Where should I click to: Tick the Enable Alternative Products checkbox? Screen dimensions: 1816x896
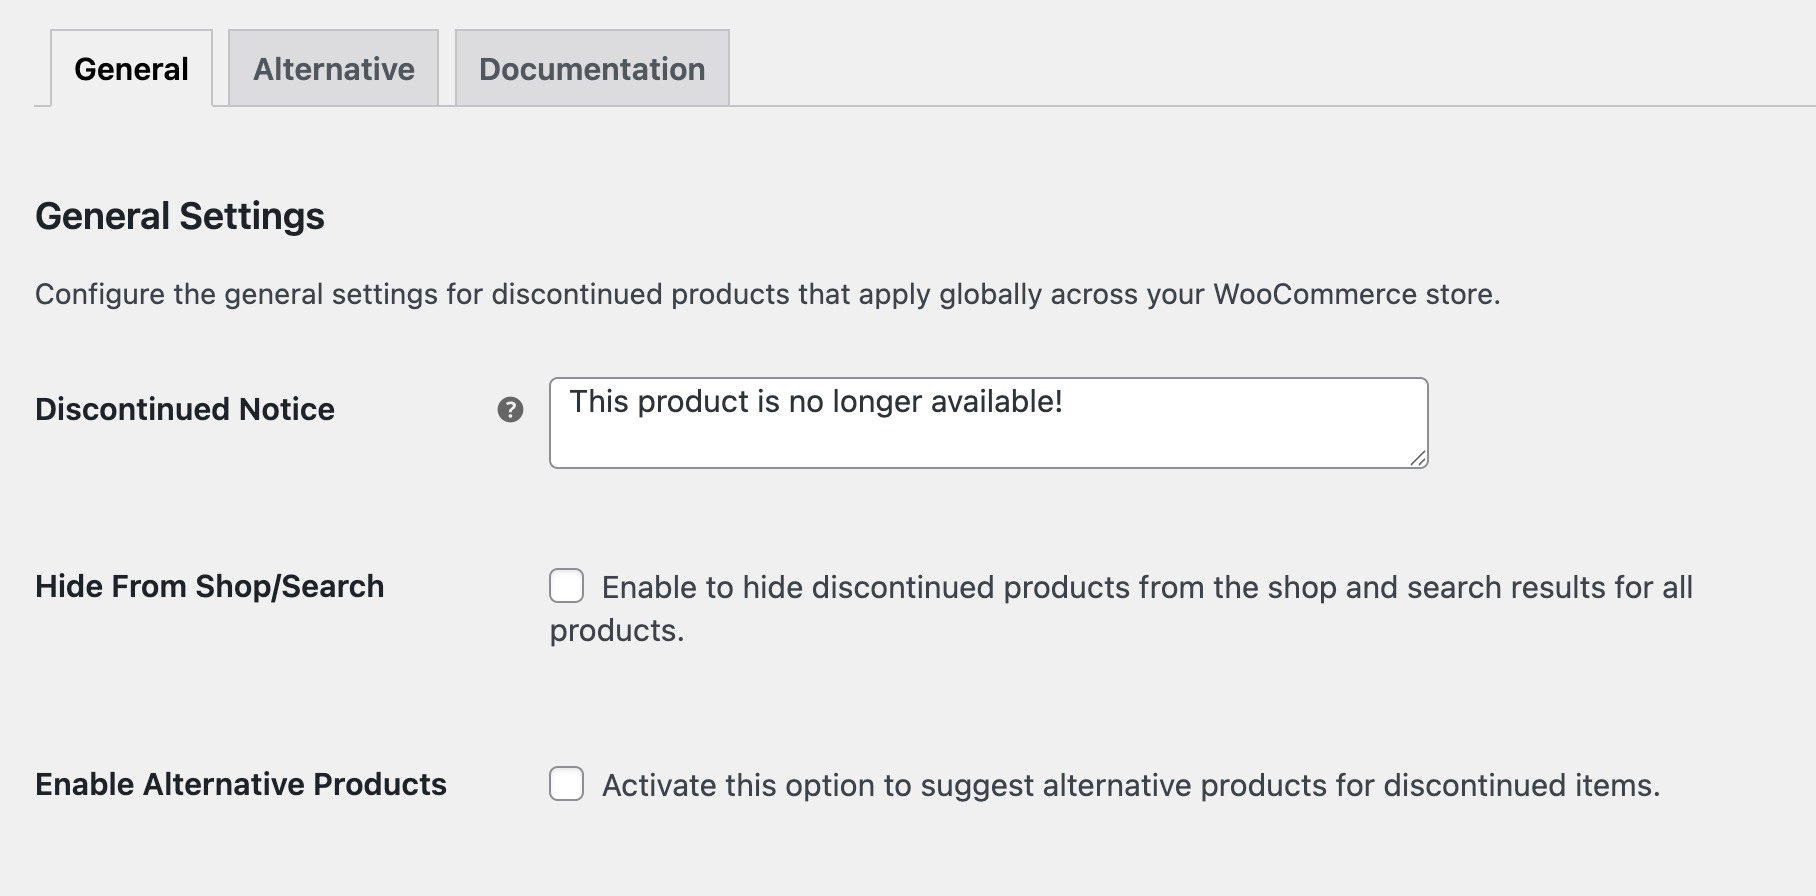tap(566, 784)
